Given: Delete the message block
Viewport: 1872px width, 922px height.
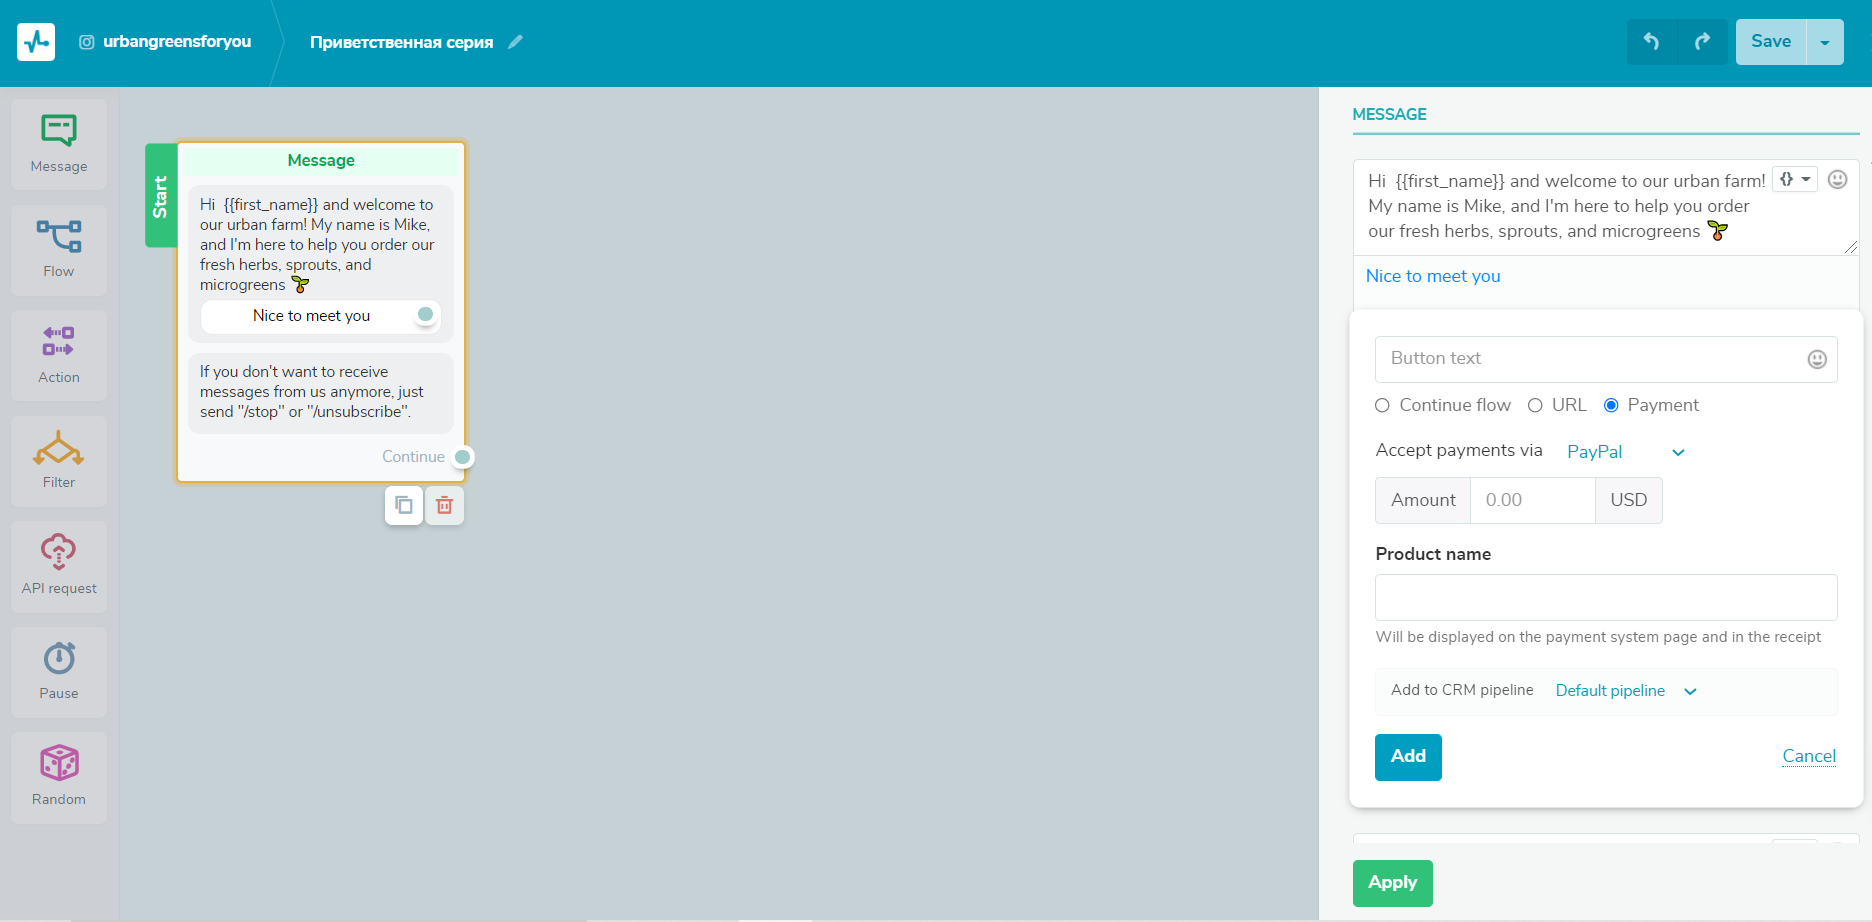Looking at the screenshot, I should coord(445,505).
